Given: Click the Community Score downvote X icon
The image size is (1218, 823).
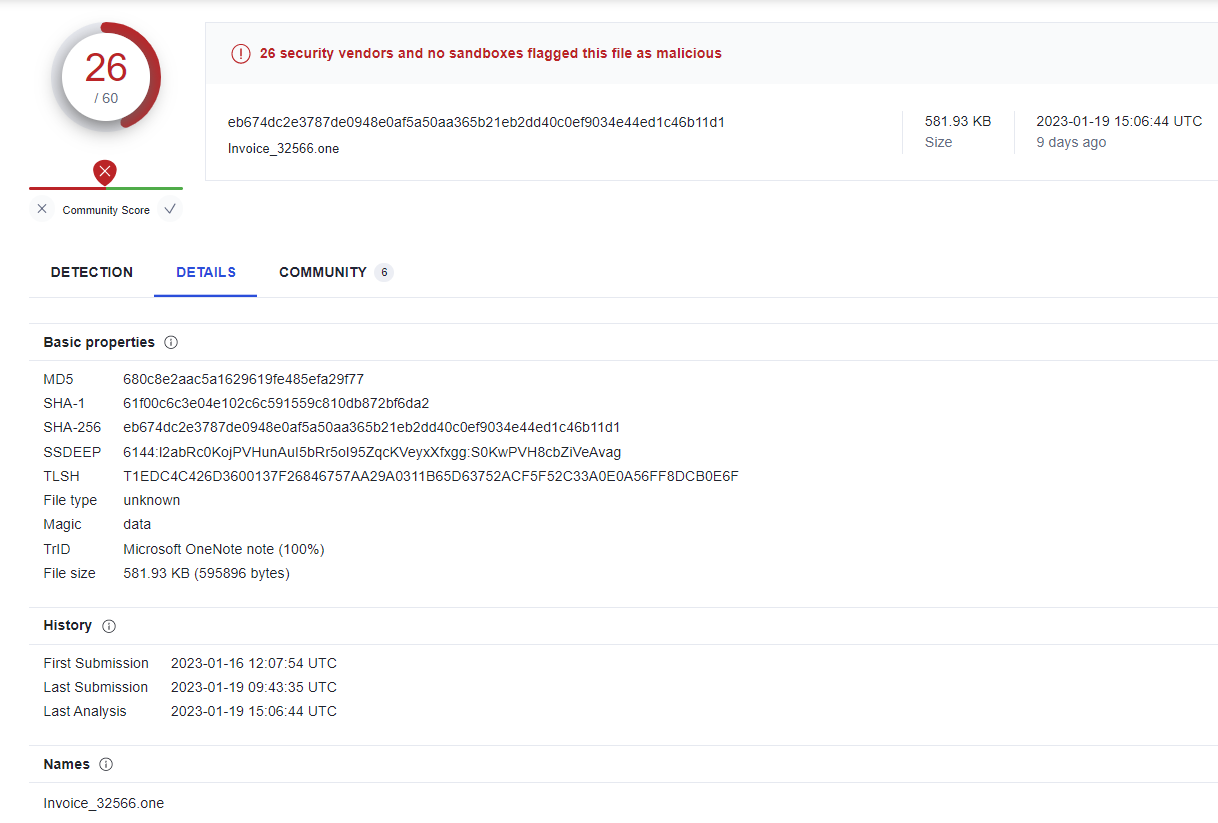Looking at the screenshot, I should point(42,209).
